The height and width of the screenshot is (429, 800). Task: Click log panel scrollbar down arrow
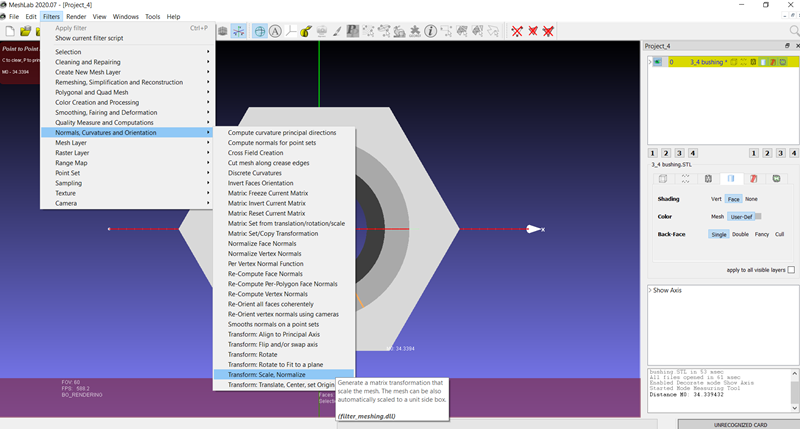coord(794,408)
